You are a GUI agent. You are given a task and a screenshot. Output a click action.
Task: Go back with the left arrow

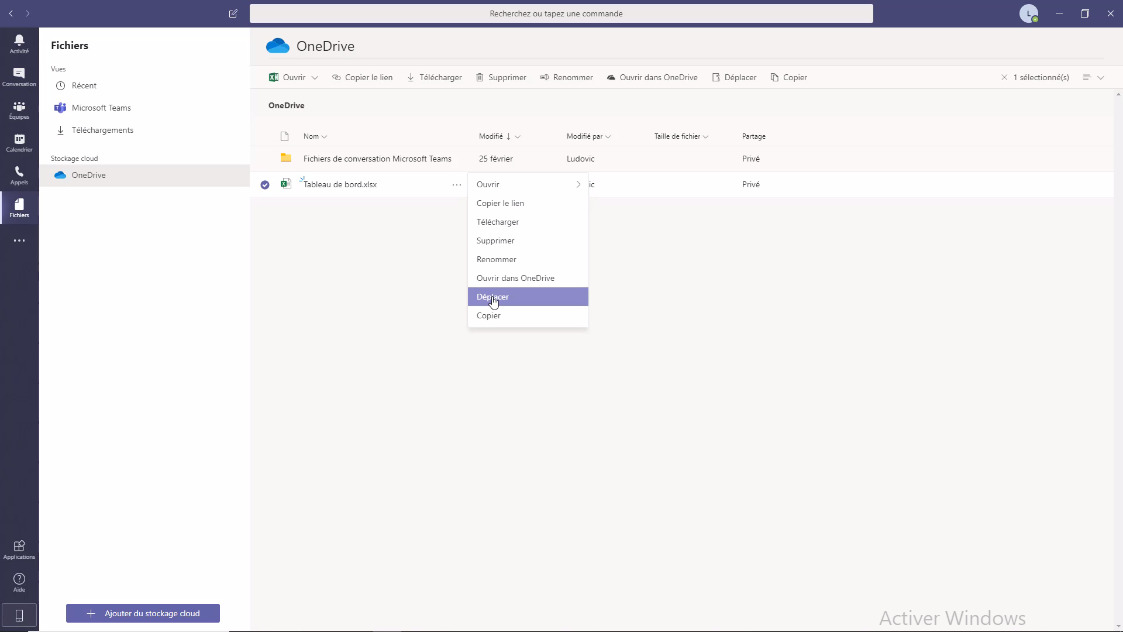point(11,14)
